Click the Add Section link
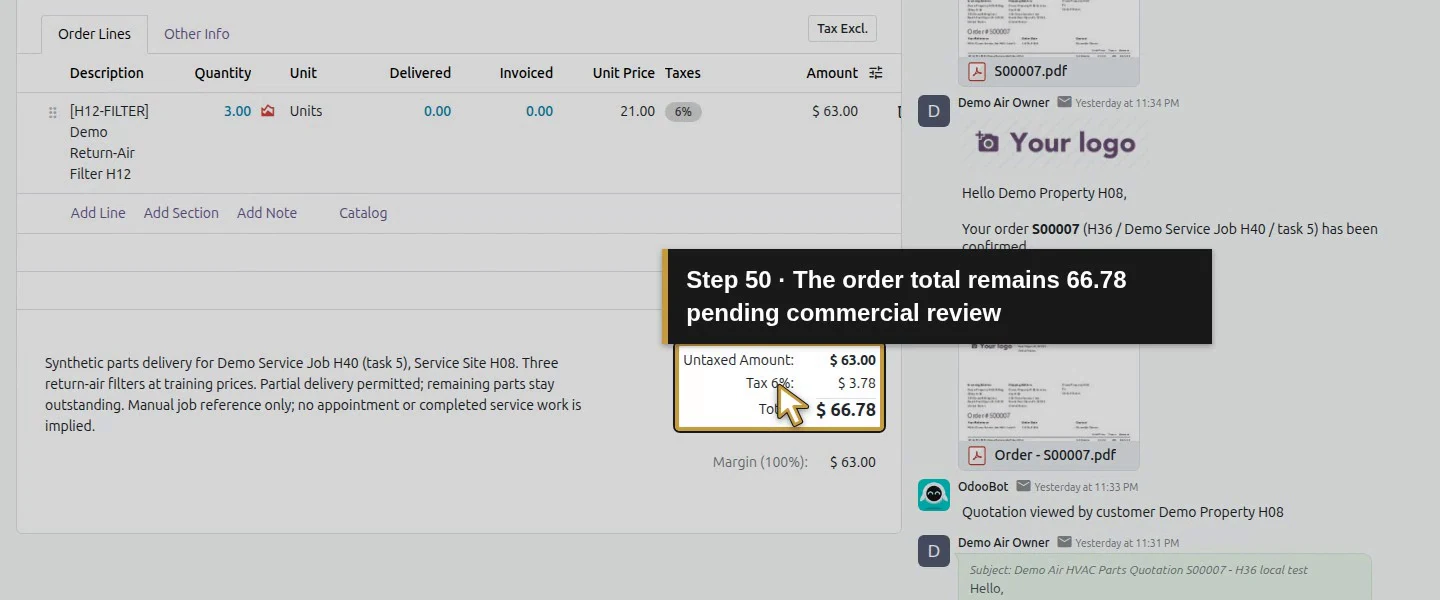The image size is (1440, 600). 181,213
